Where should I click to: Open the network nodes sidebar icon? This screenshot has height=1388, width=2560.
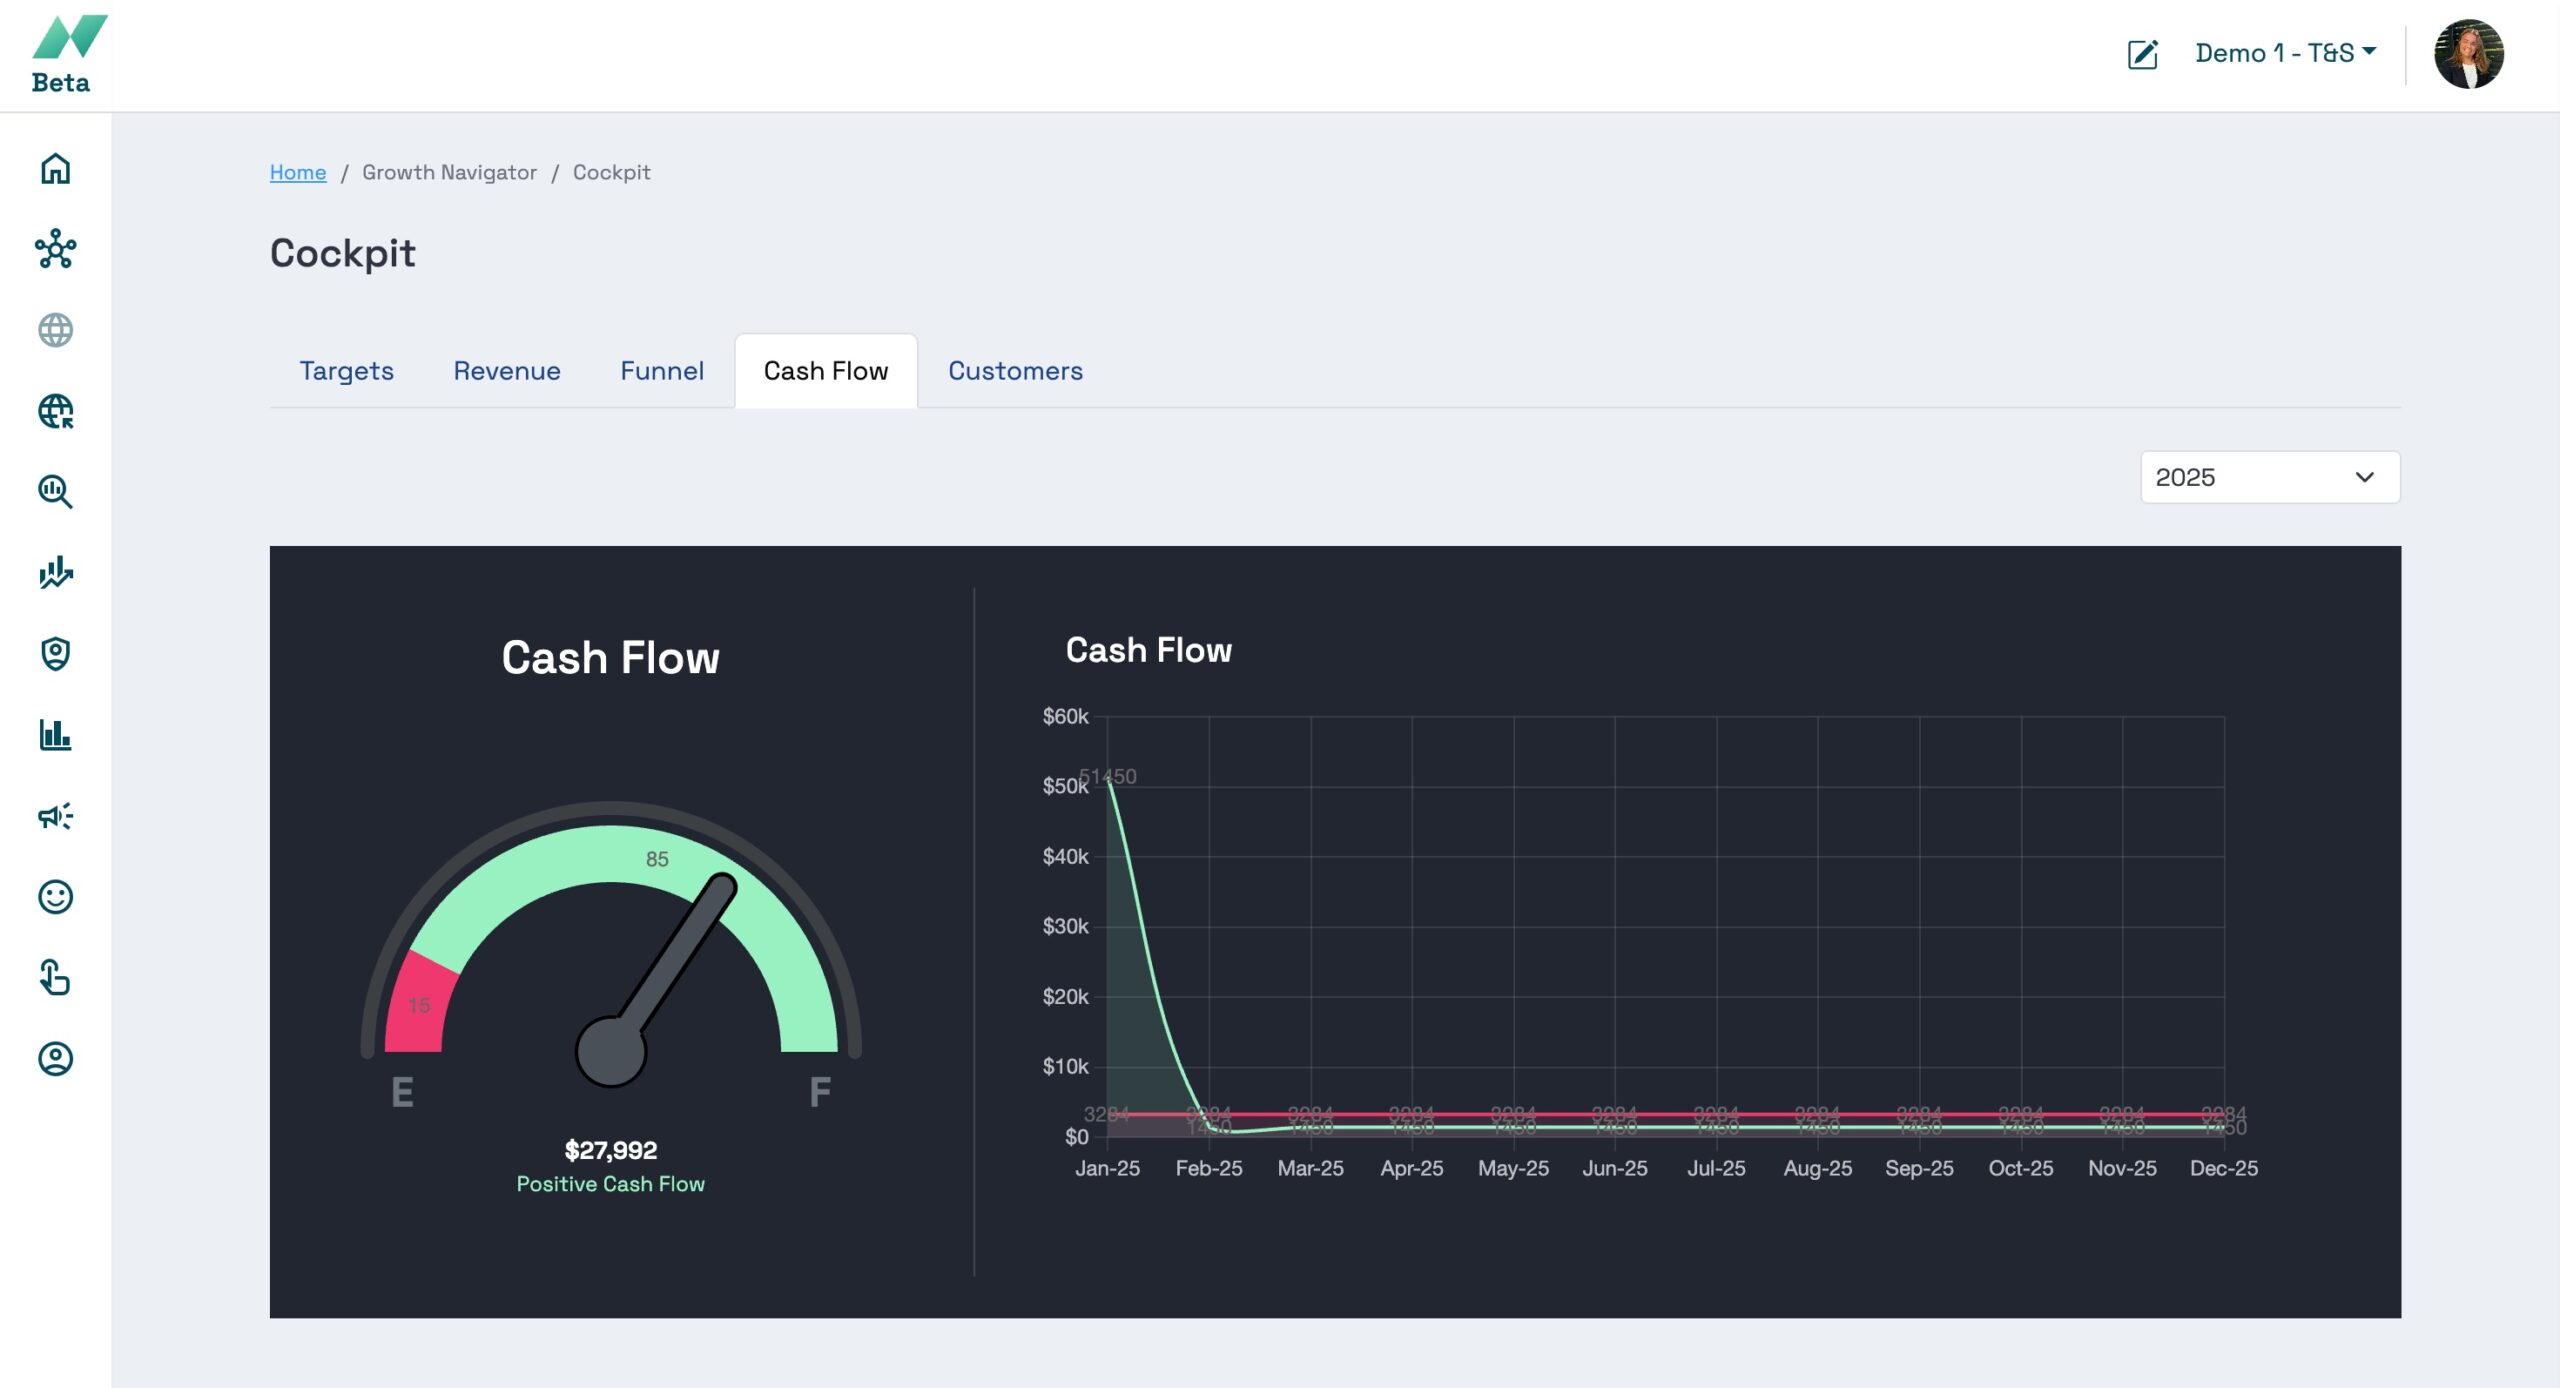[x=55, y=249]
